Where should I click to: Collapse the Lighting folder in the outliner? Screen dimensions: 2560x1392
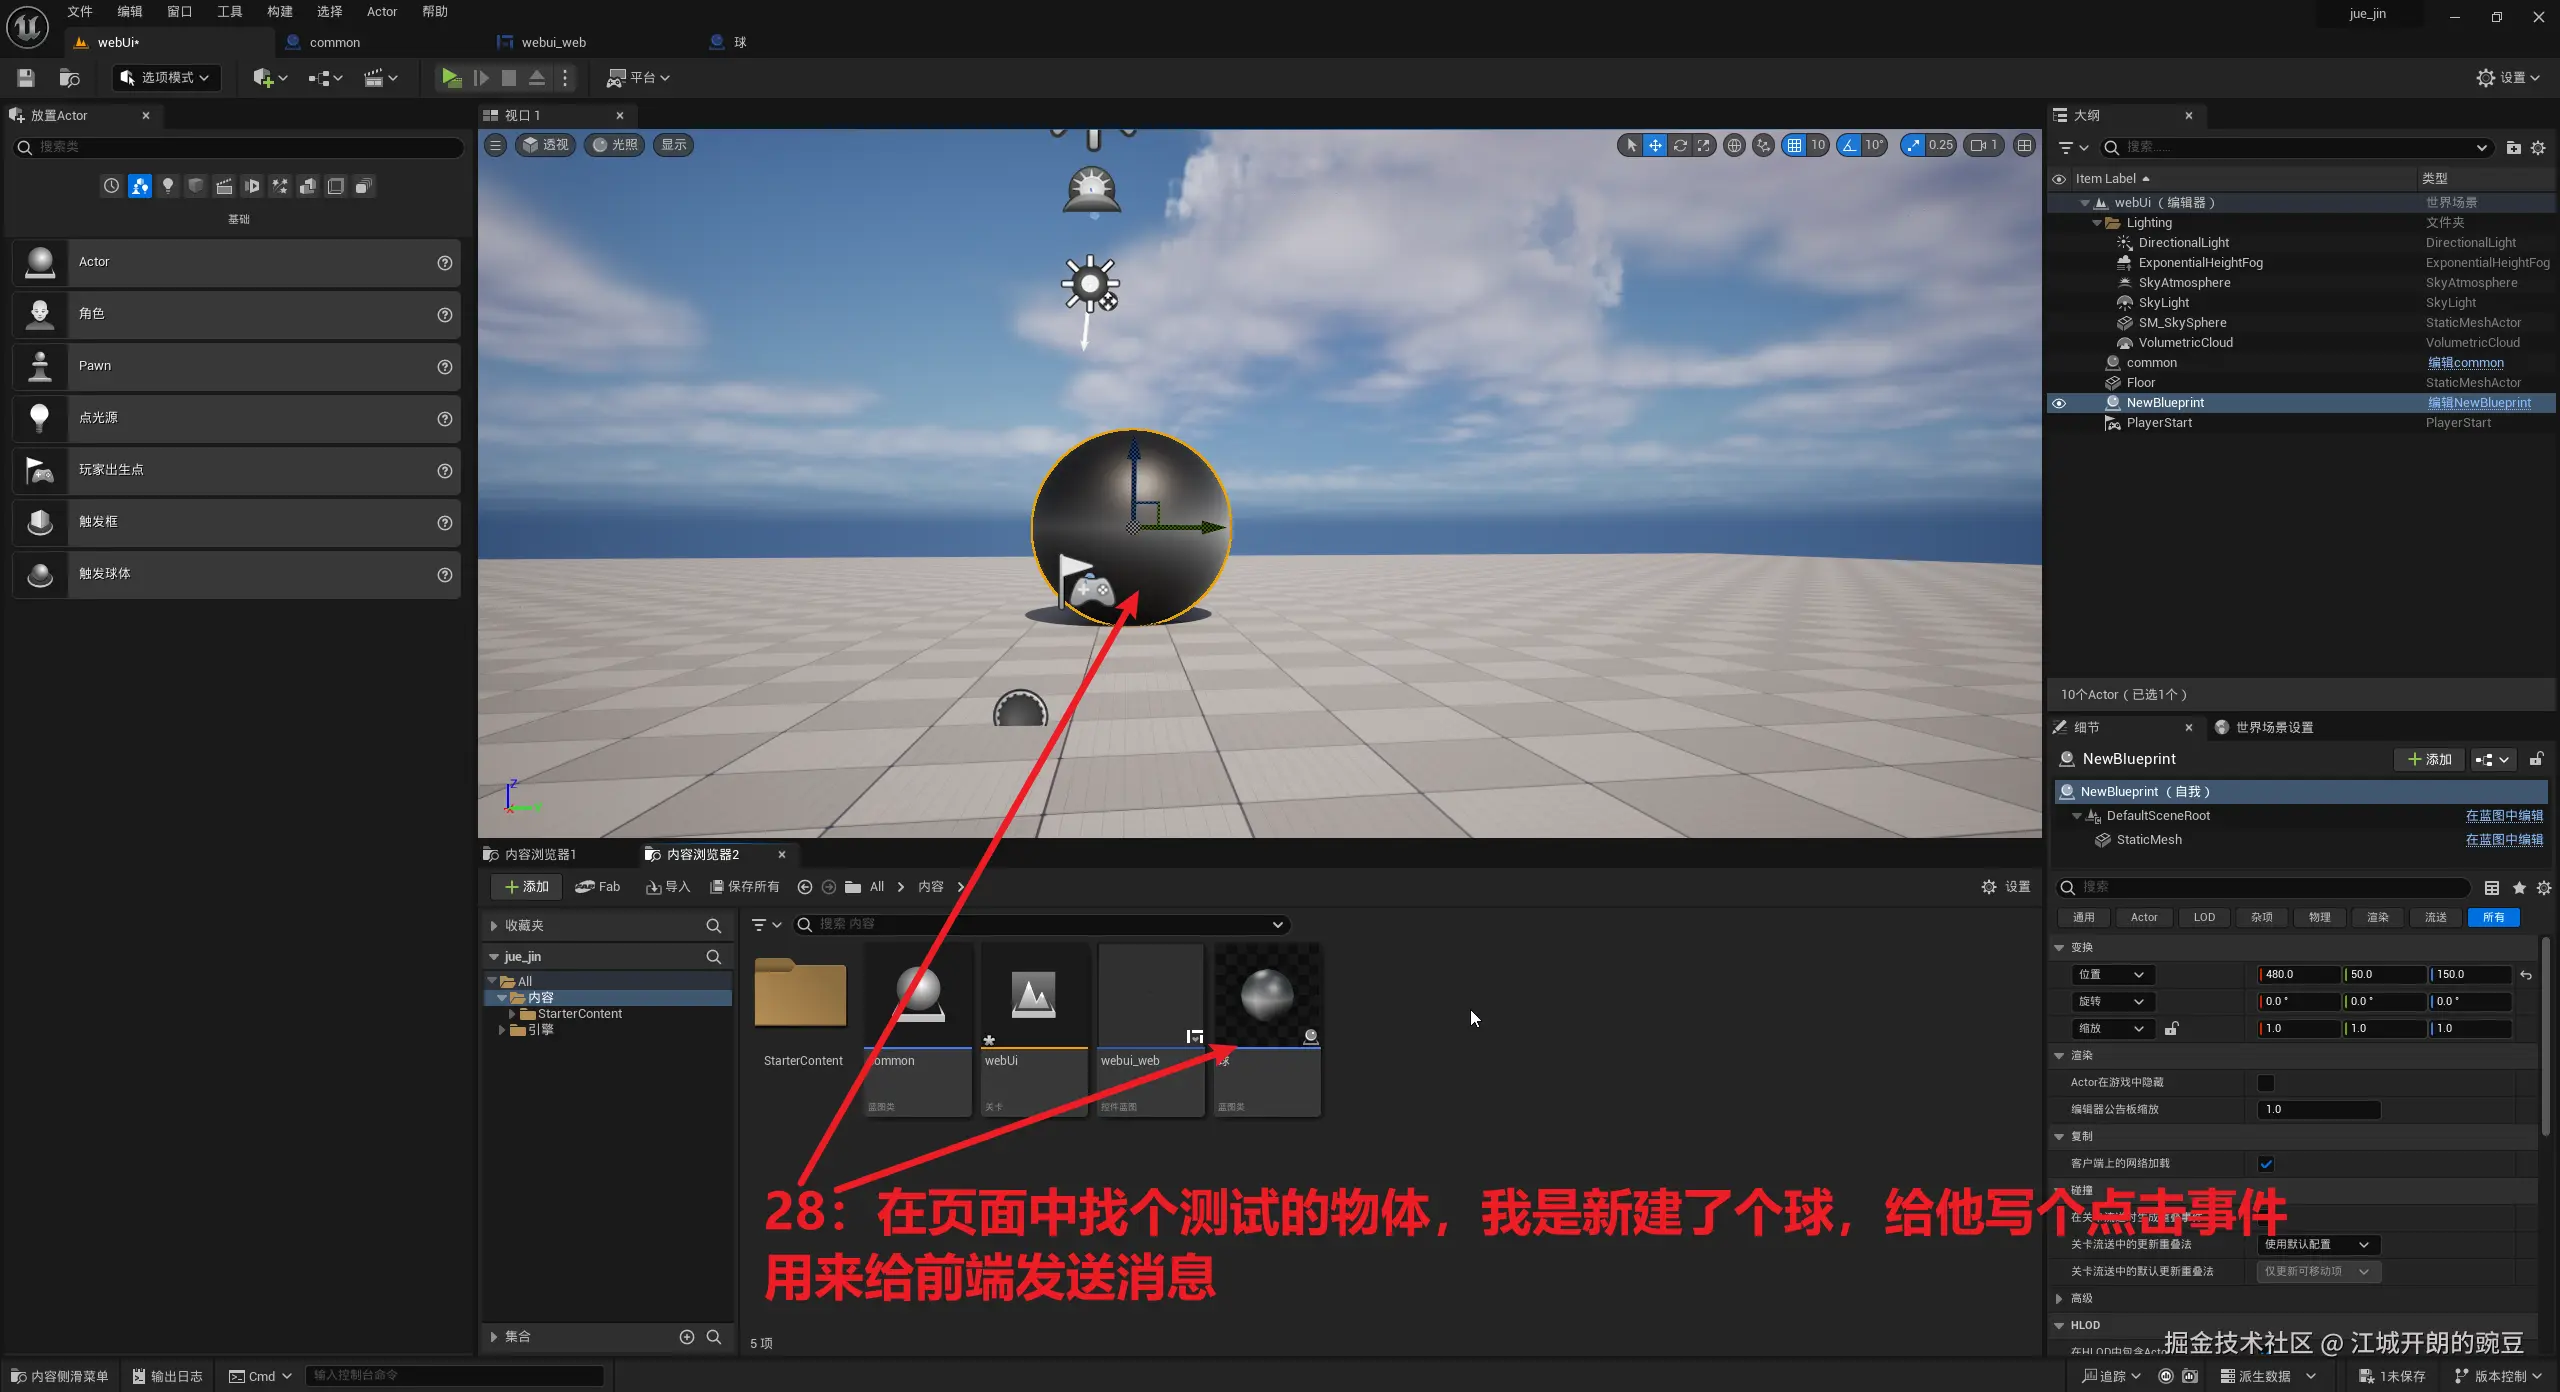tap(2097, 223)
